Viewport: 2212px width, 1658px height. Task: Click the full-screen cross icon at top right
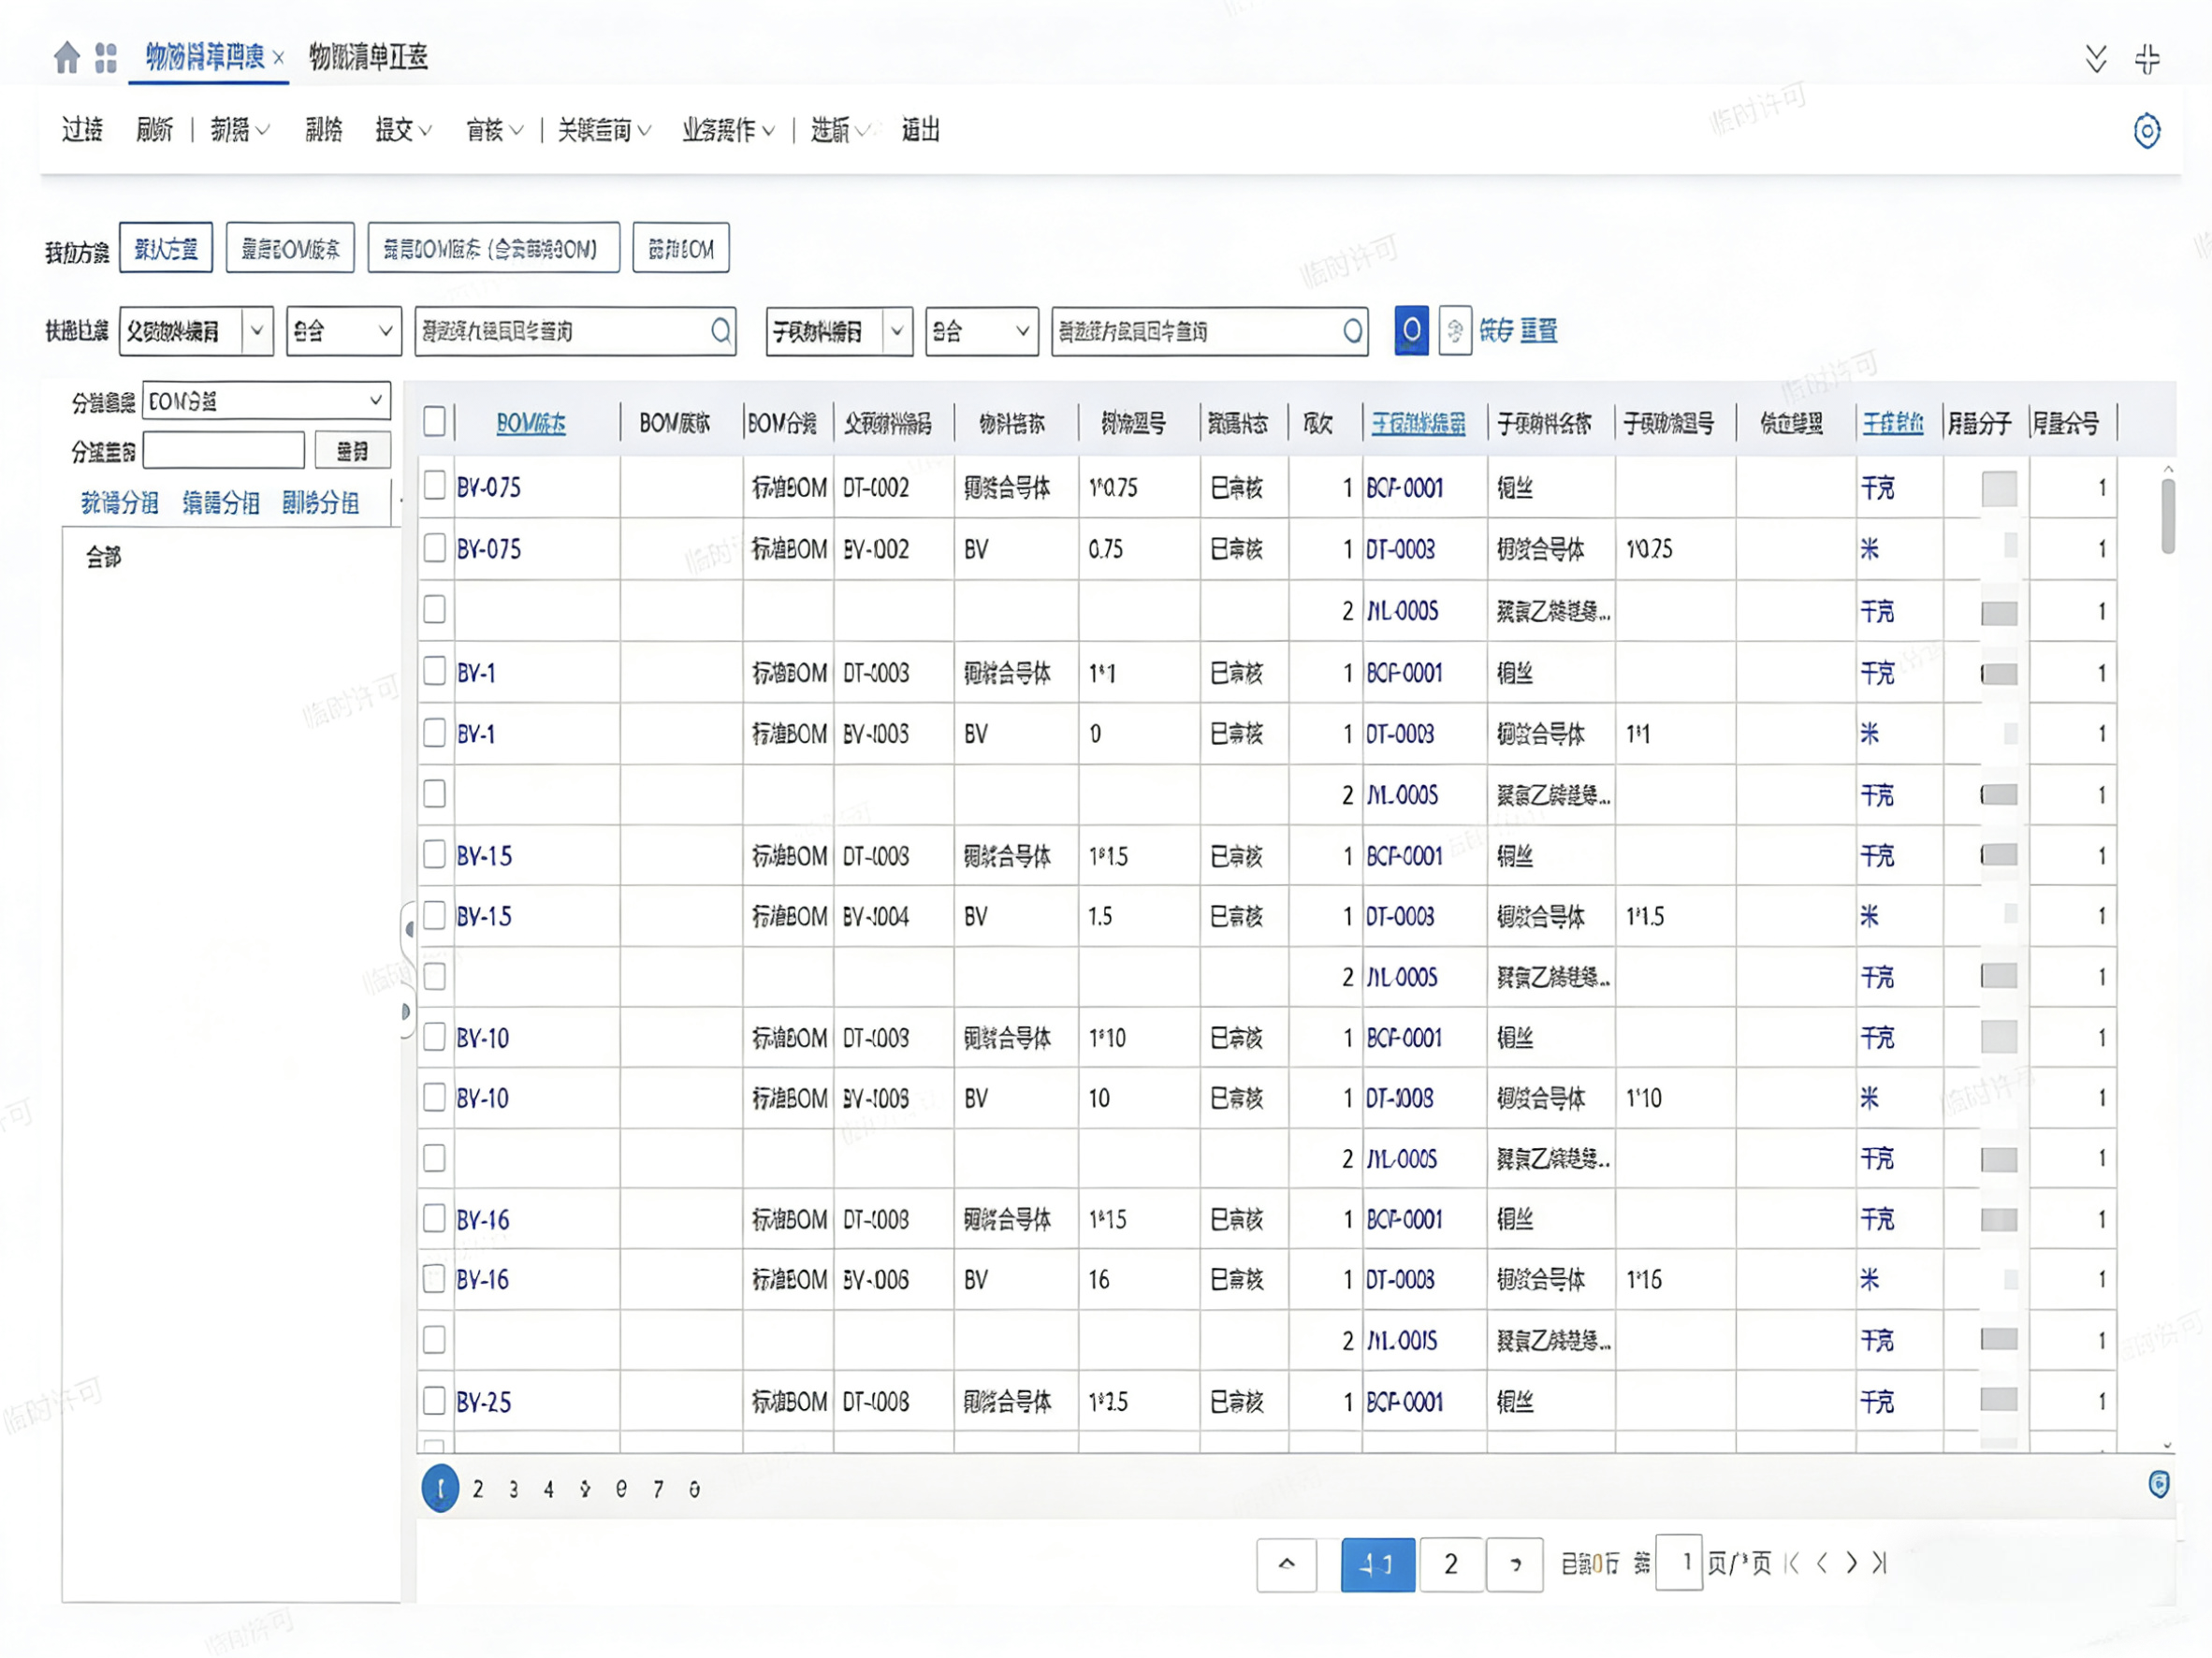(x=2147, y=59)
